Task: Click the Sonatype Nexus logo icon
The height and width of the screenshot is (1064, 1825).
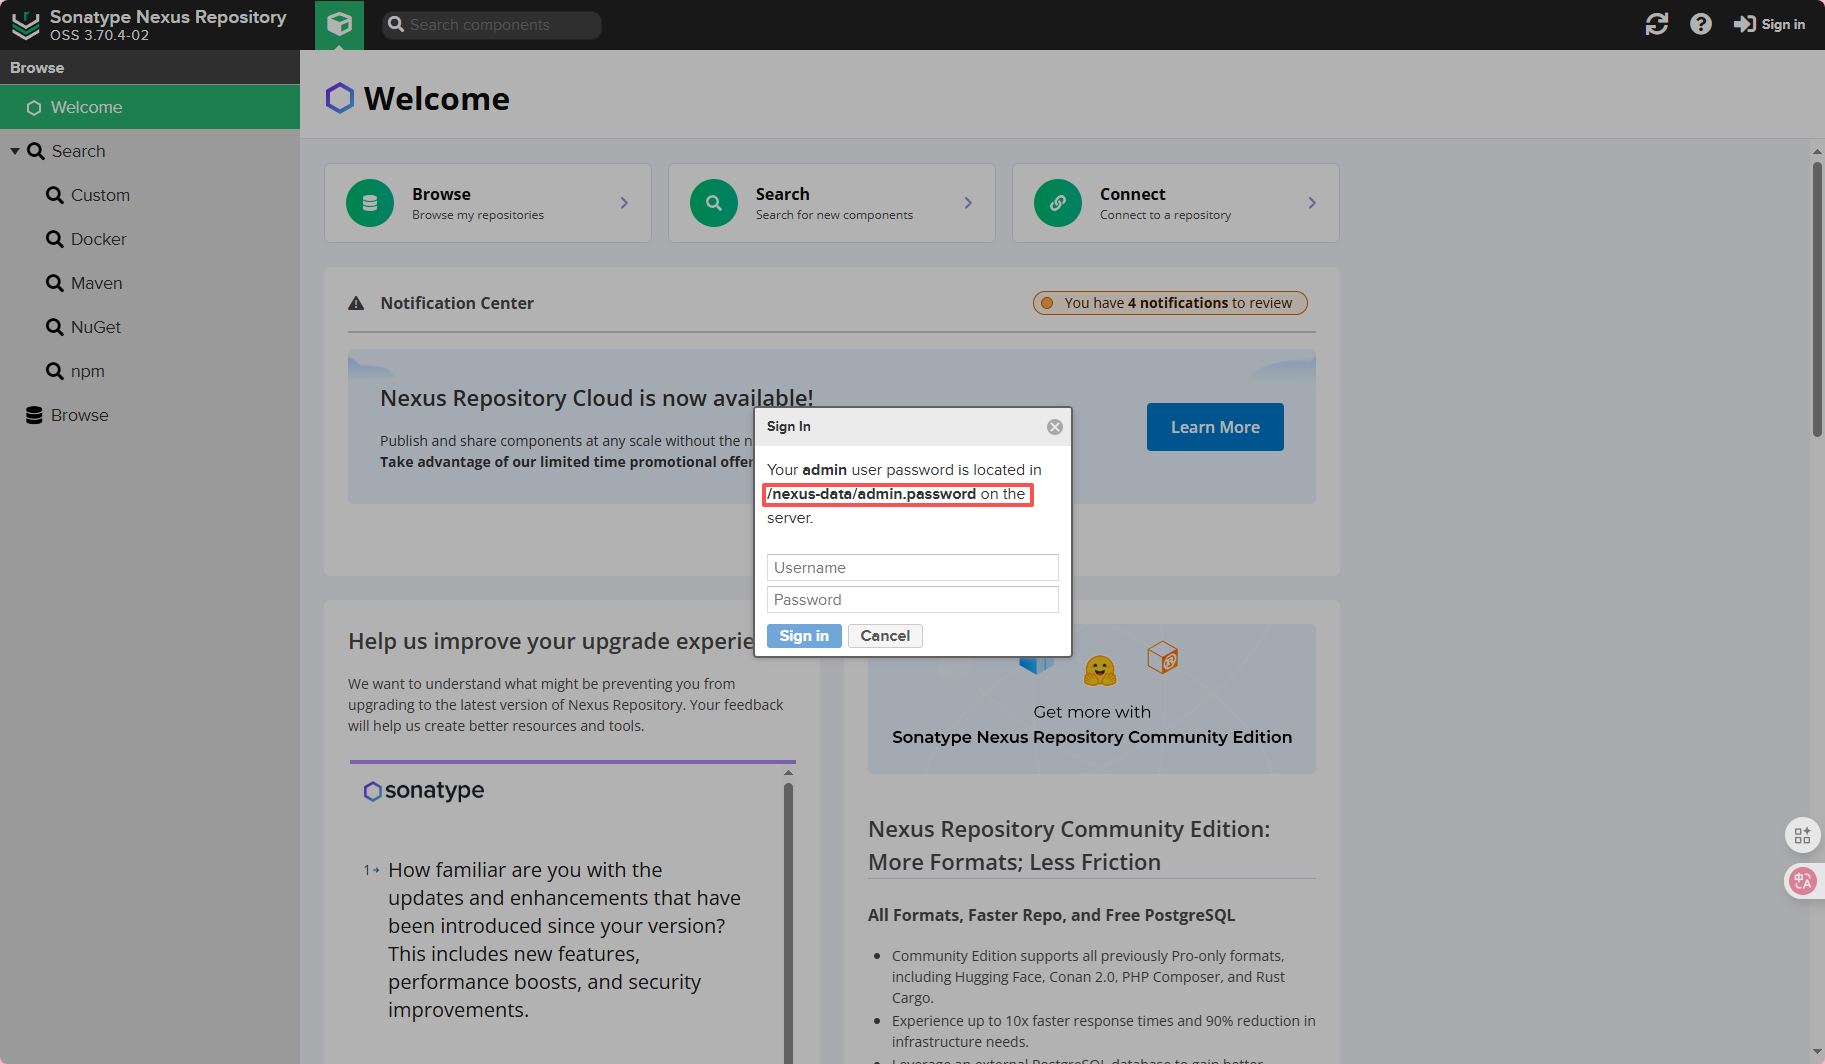Action: click(x=25, y=25)
